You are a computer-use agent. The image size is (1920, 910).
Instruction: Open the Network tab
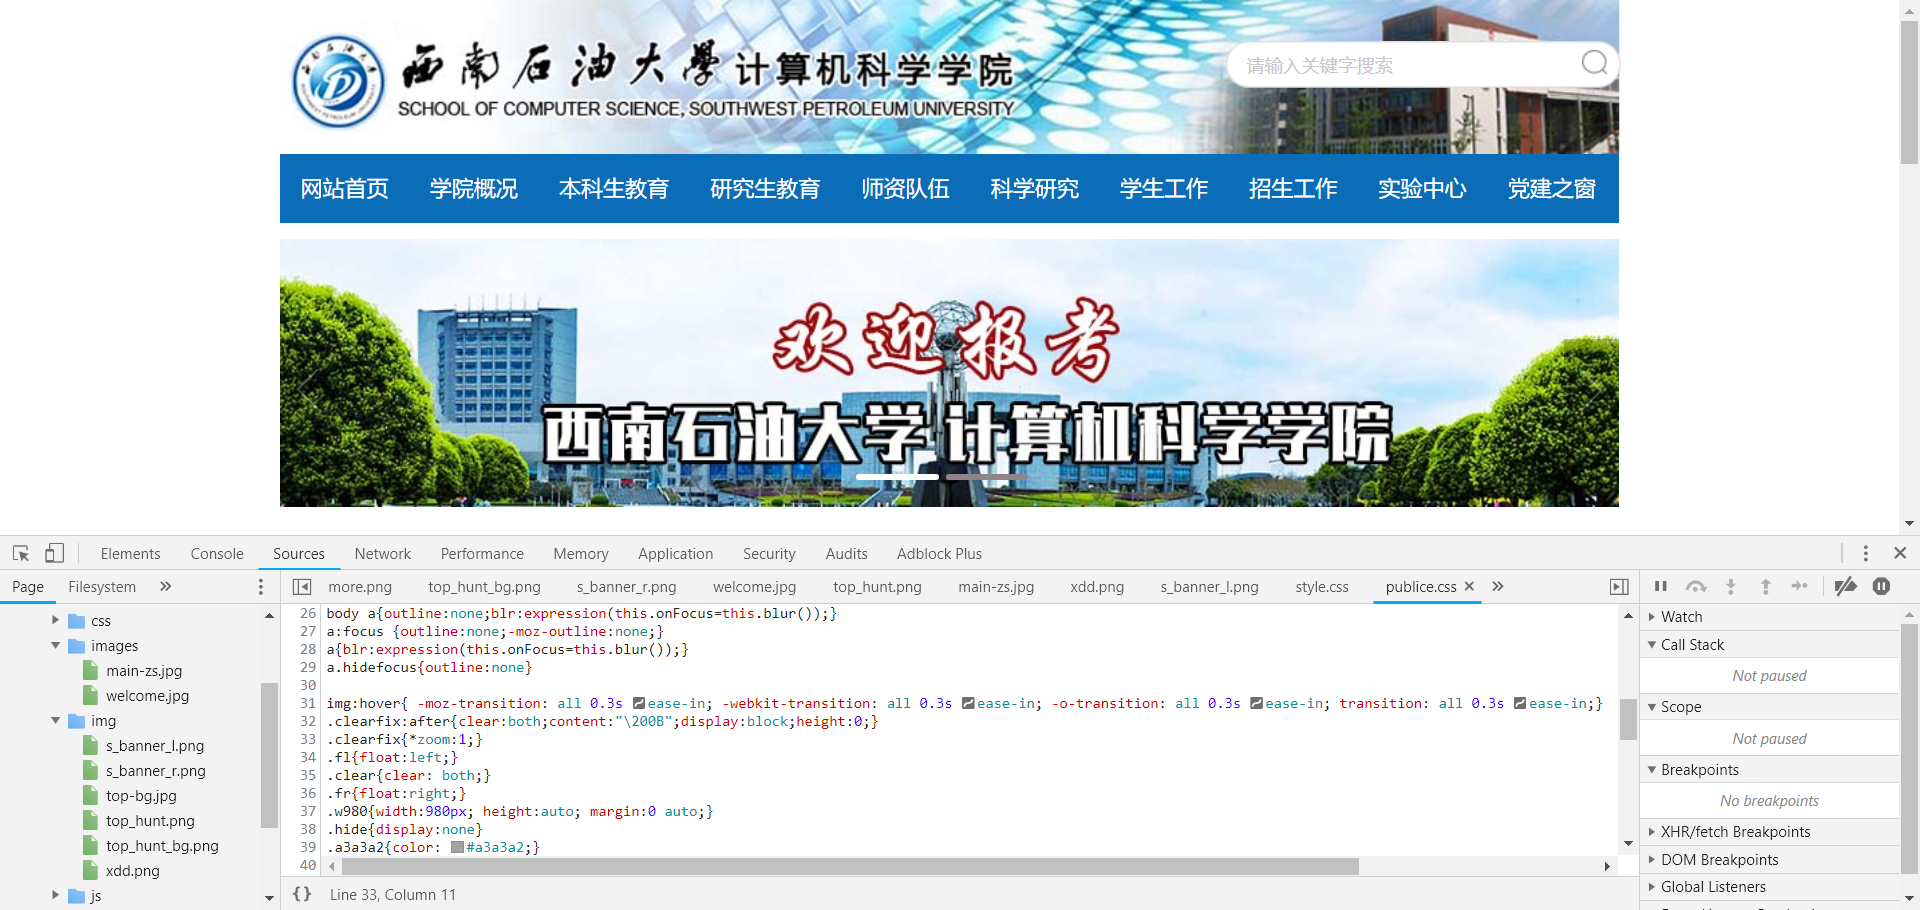[x=383, y=554]
